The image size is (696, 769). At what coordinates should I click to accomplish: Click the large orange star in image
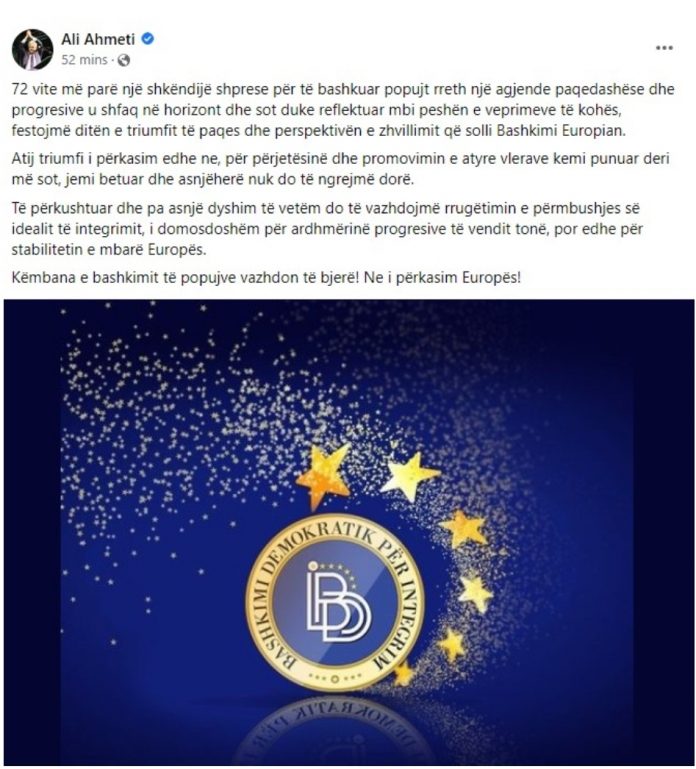click(323, 475)
